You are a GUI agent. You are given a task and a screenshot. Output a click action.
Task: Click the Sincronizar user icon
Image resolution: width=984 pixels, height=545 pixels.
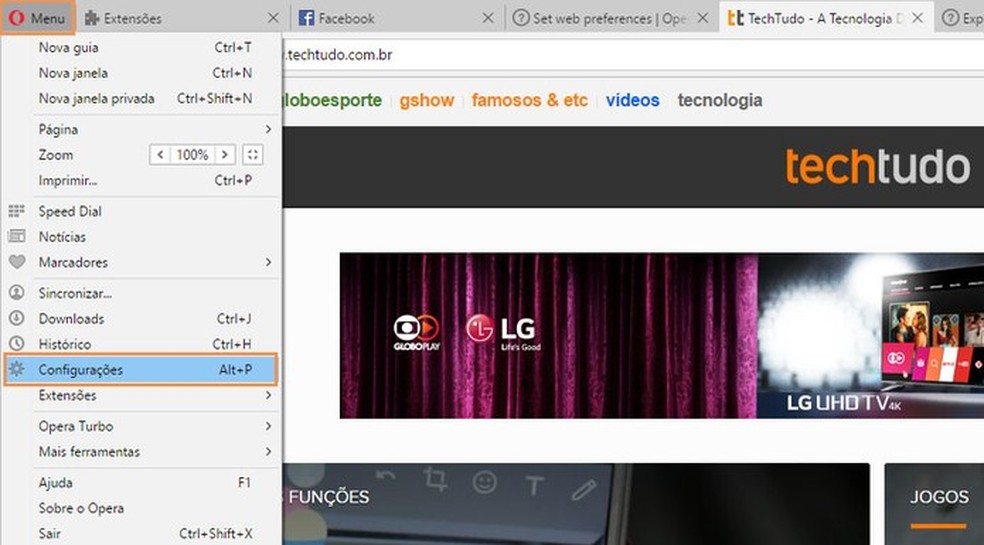click(17, 293)
